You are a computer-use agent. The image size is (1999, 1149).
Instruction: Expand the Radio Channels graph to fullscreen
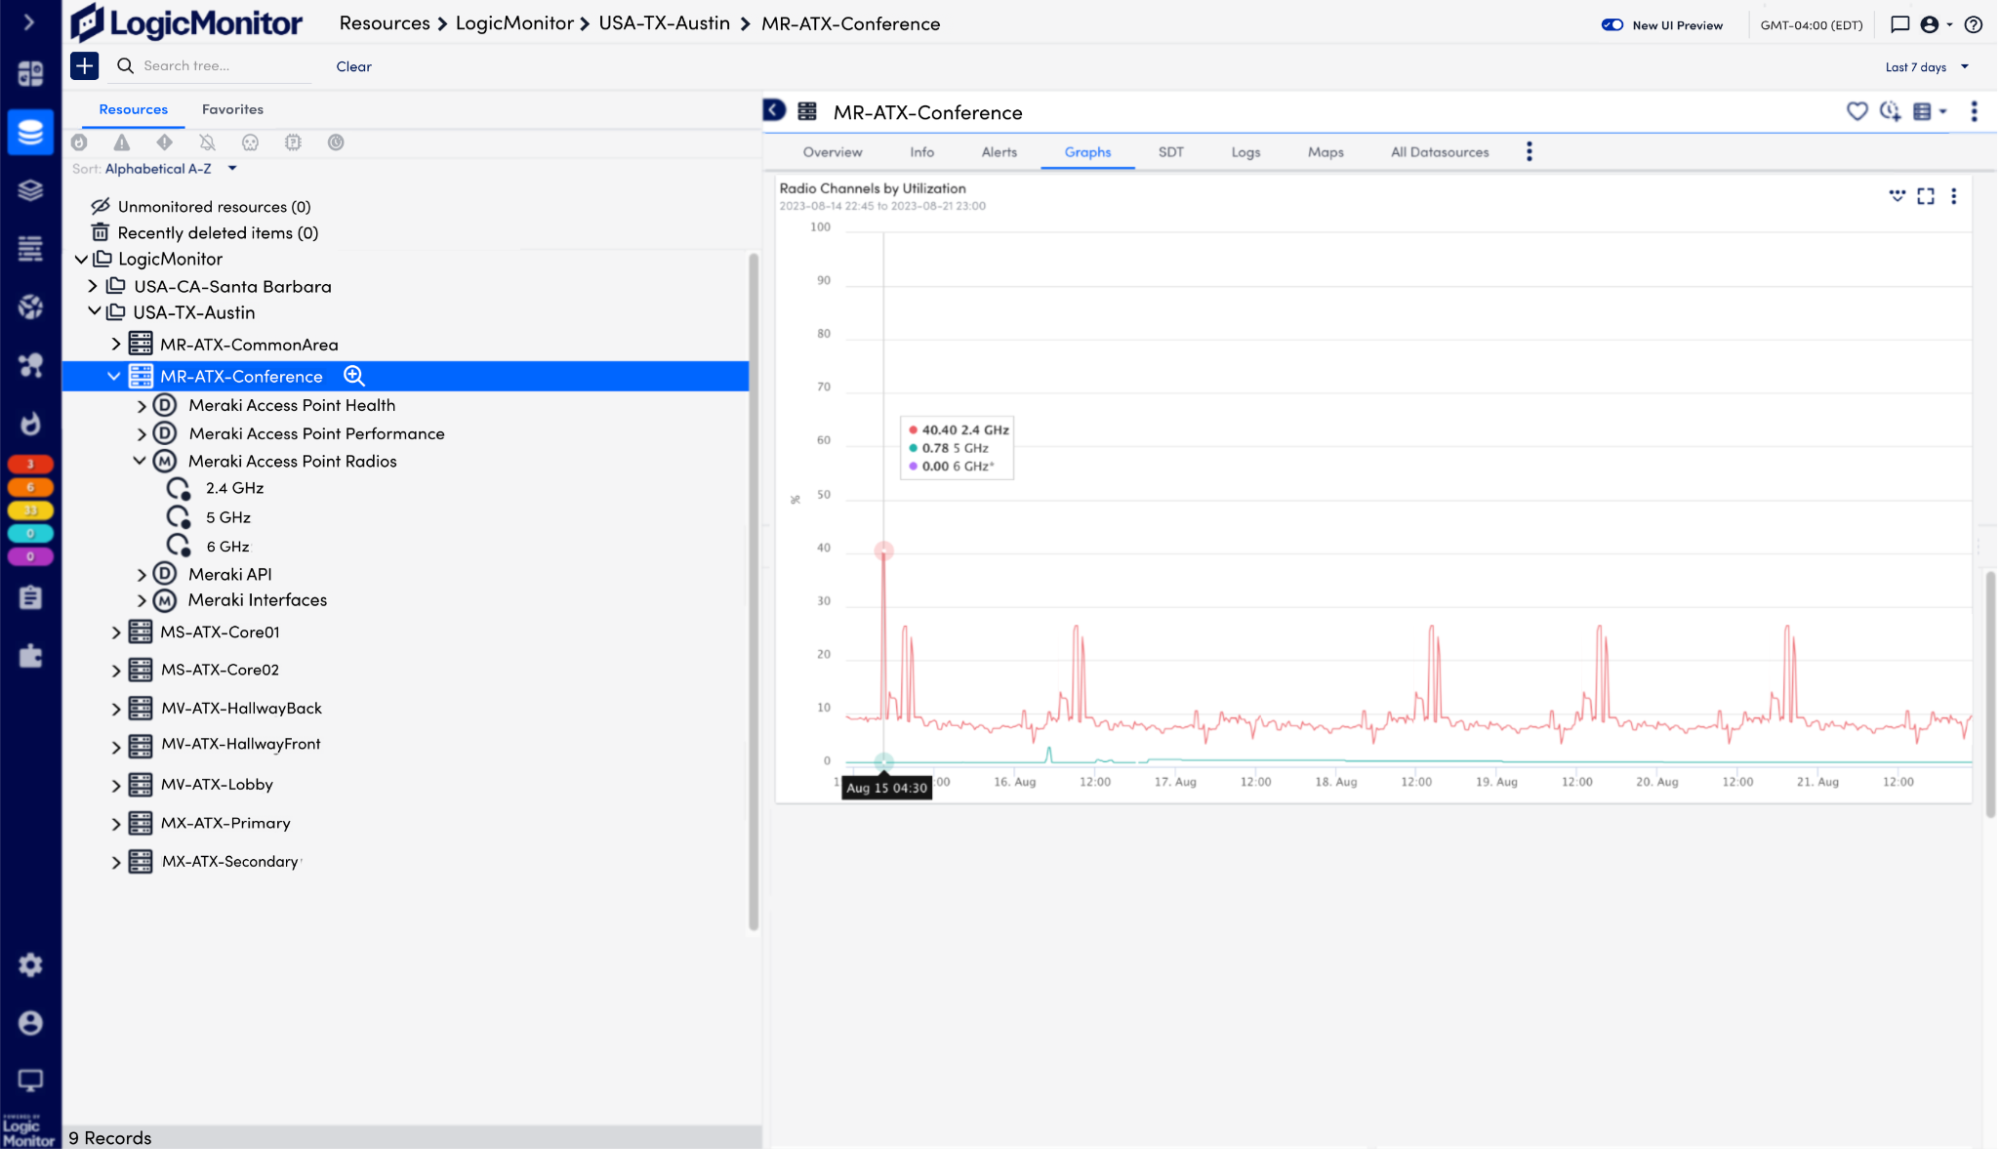[x=1926, y=196]
